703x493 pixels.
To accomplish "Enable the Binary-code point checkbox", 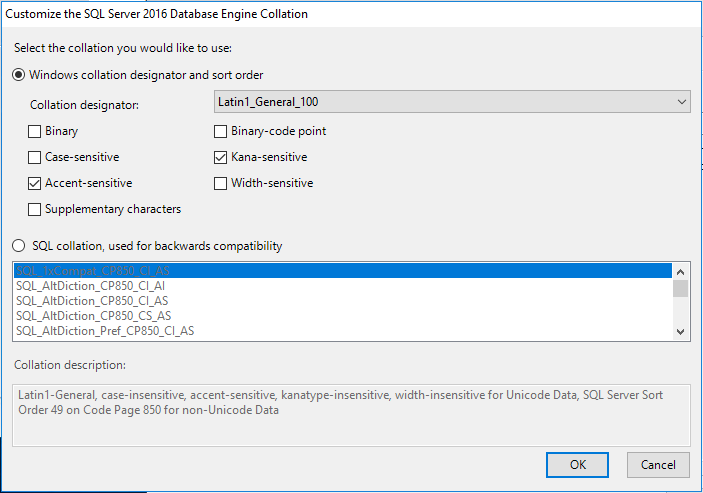I will click(x=220, y=131).
